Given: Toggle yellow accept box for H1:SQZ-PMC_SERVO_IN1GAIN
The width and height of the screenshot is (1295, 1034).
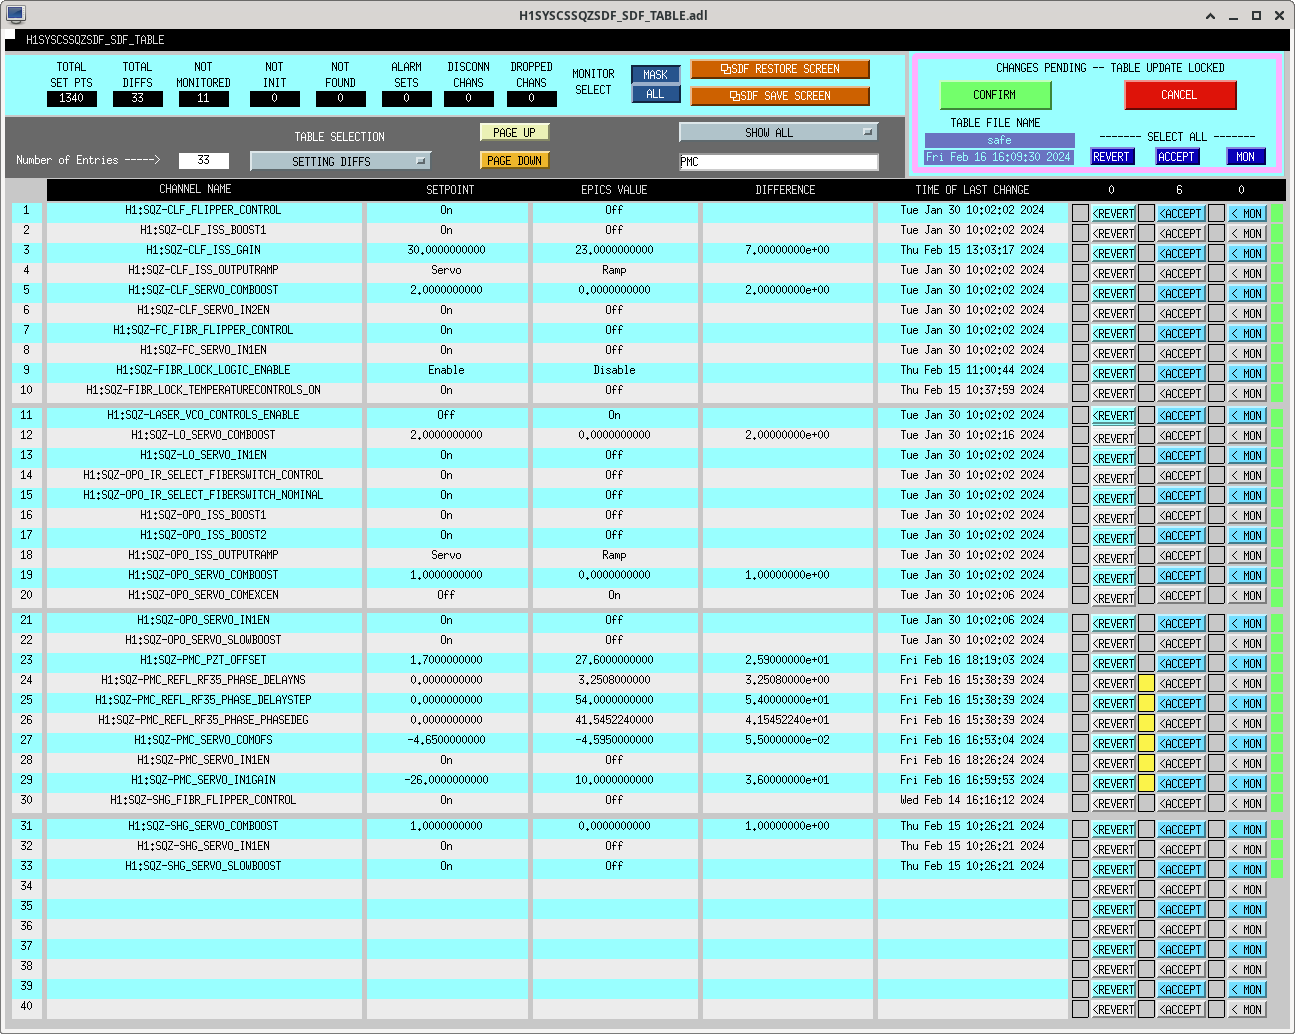Looking at the screenshot, I should coord(1147,783).
